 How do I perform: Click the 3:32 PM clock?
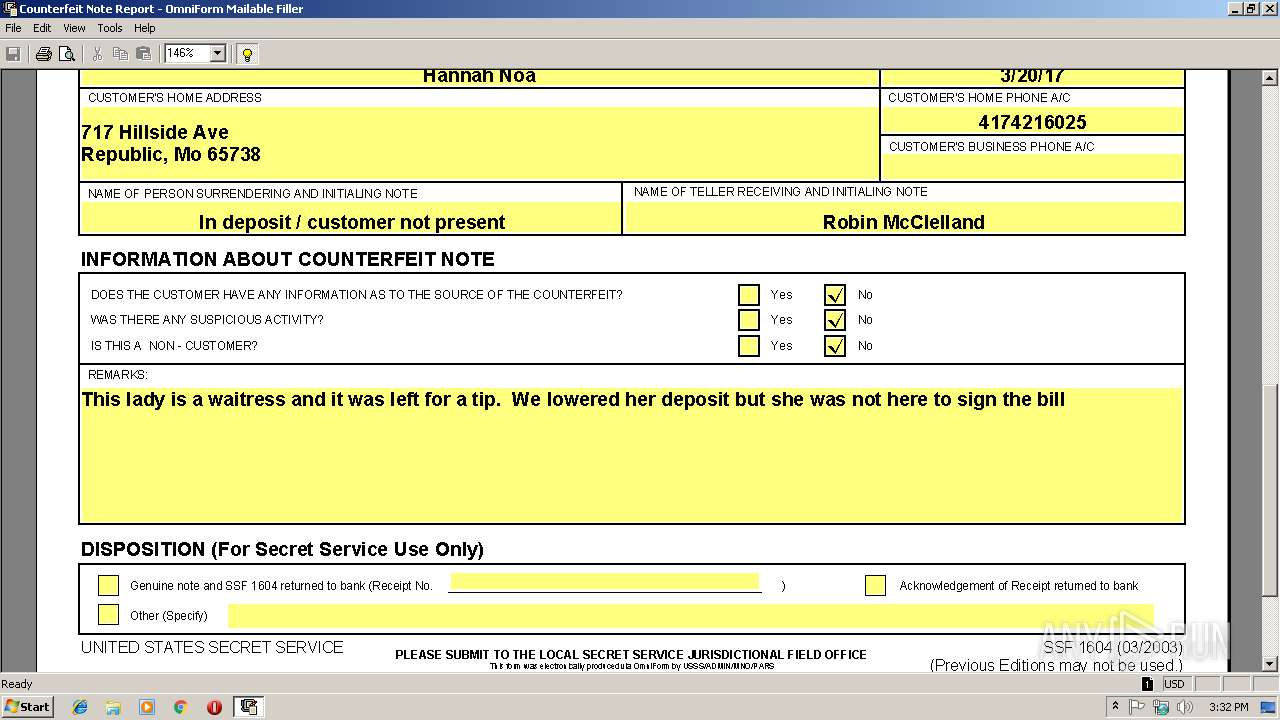click(x=1228, y=707)
